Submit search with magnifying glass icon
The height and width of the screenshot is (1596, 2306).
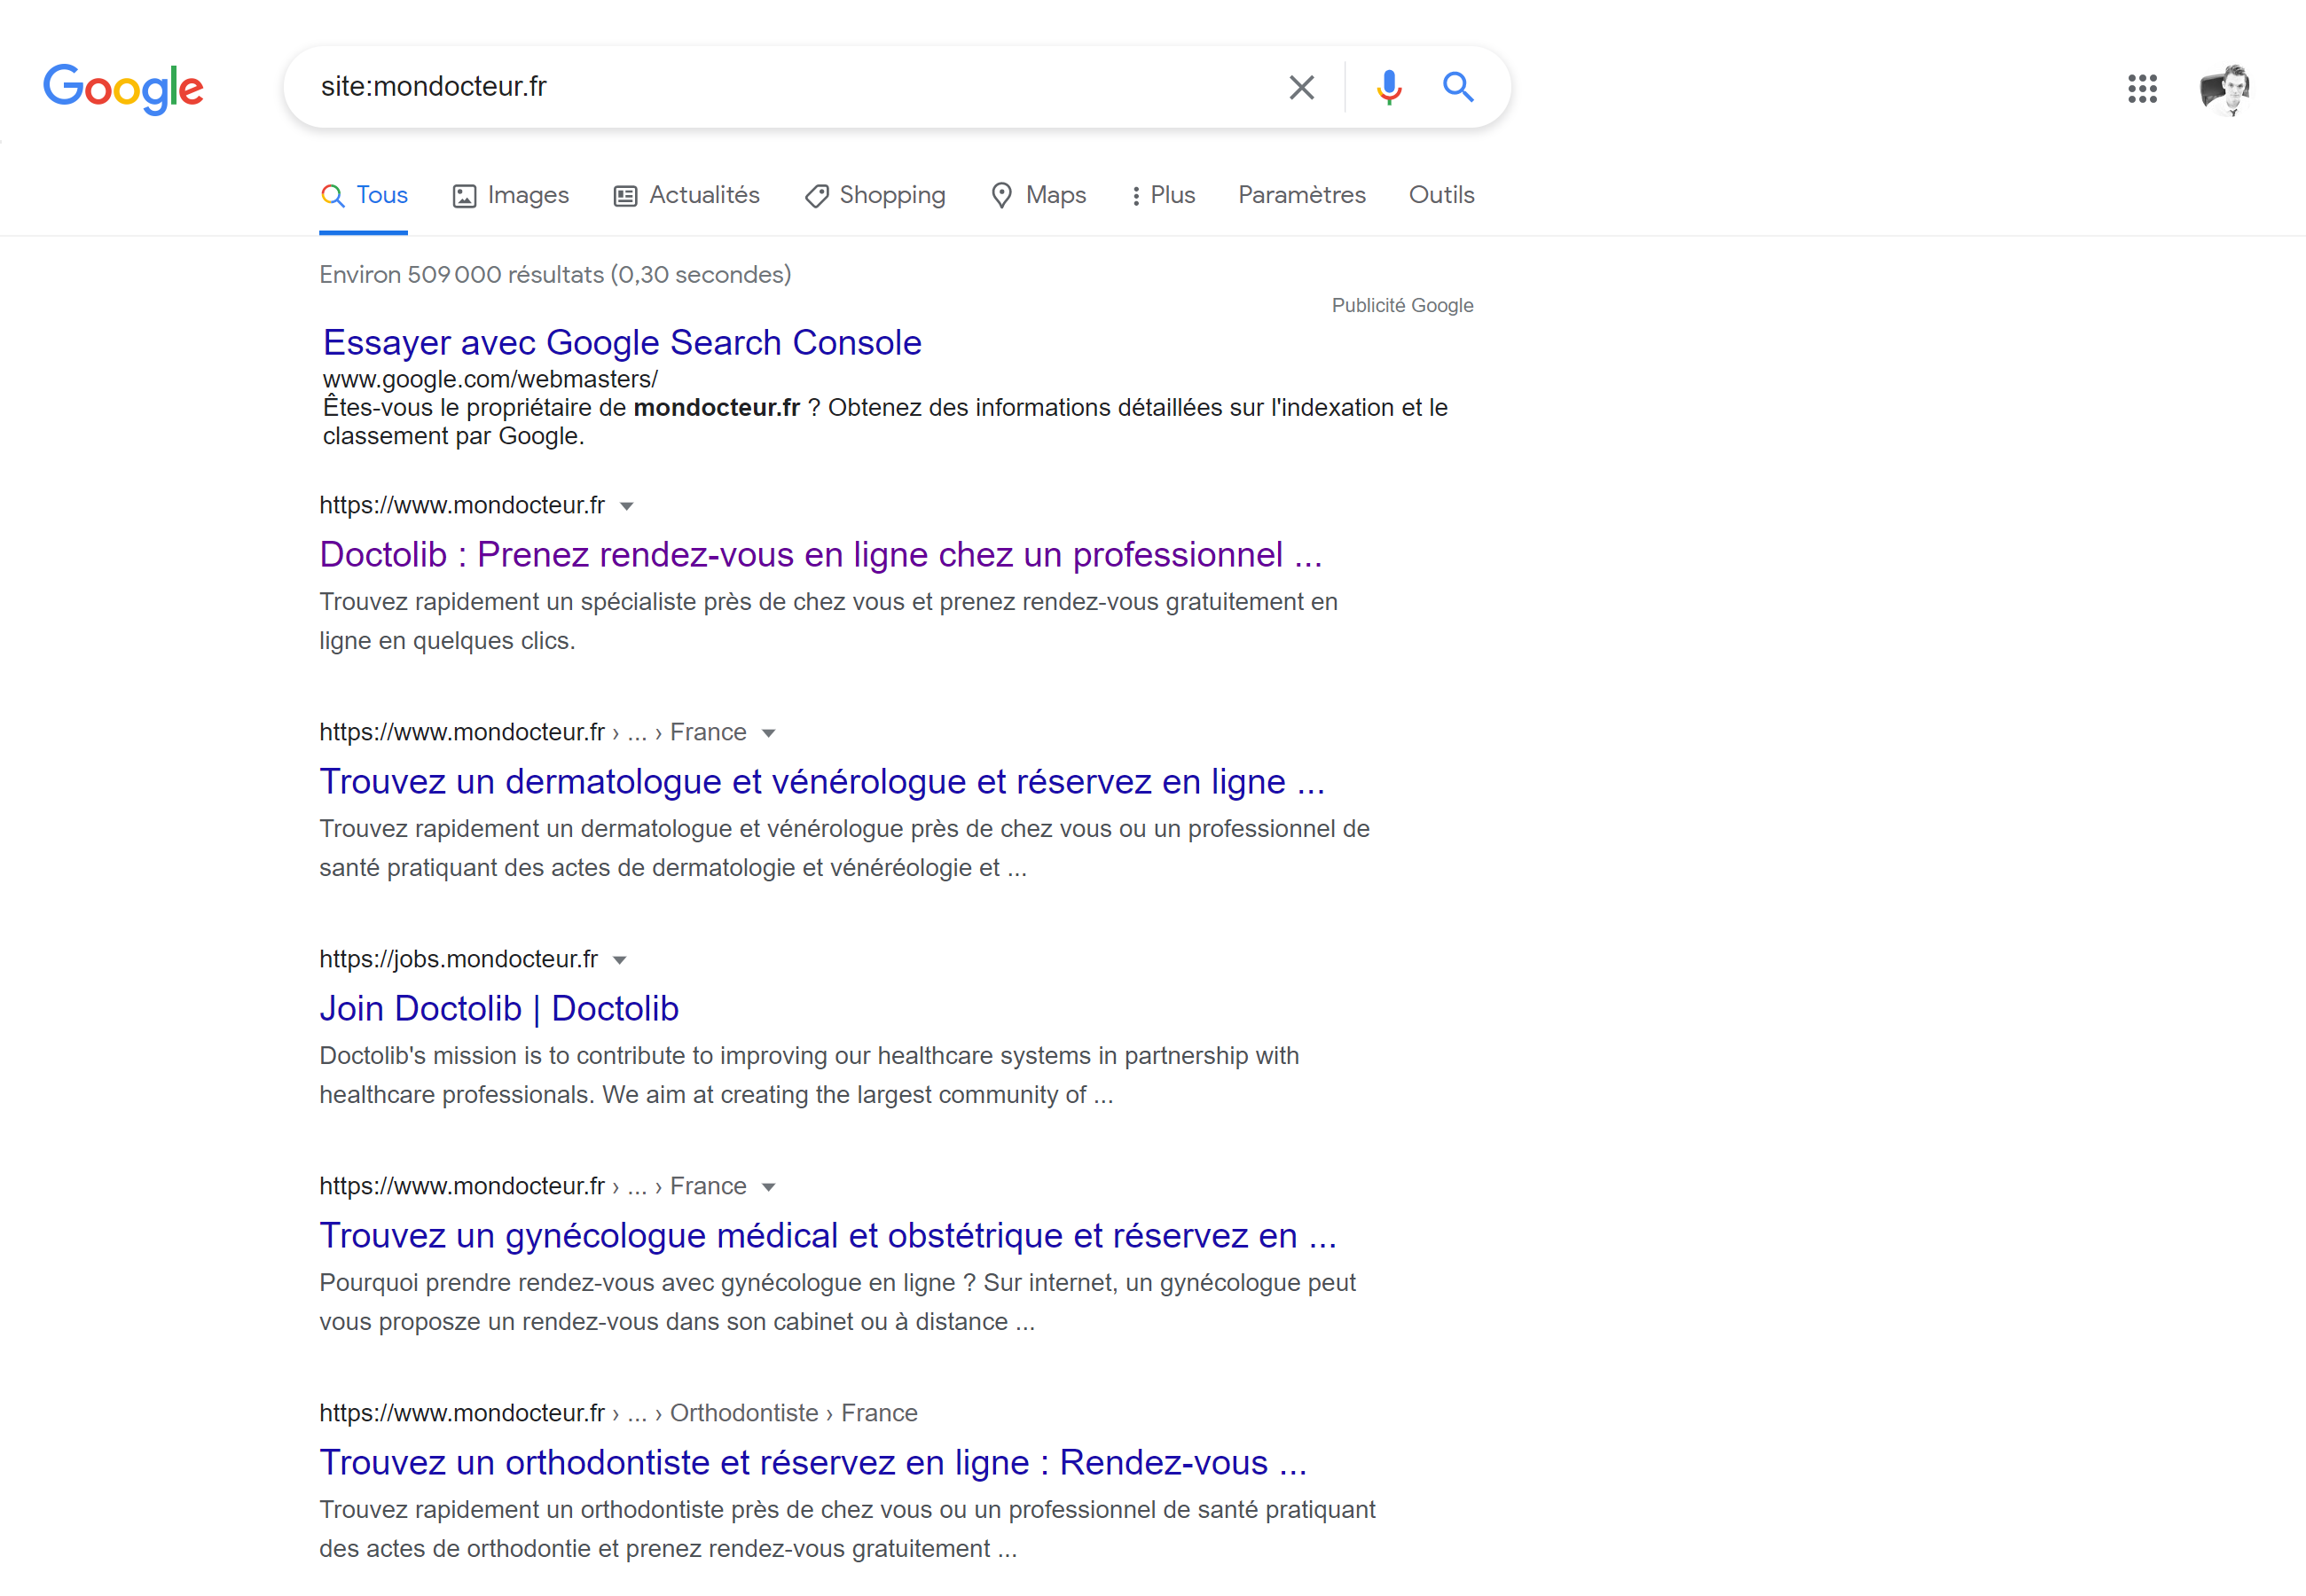point(1458,88)
